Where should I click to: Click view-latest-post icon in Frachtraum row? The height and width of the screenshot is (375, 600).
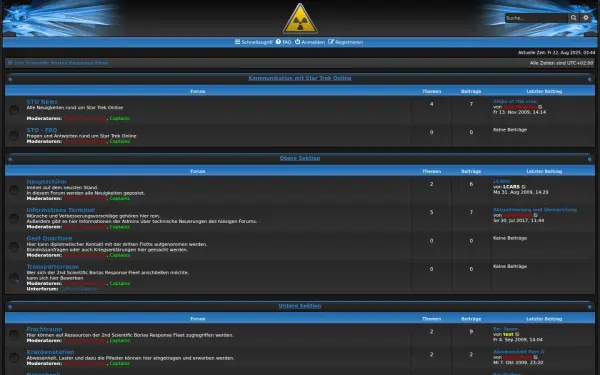pos(517,334)
